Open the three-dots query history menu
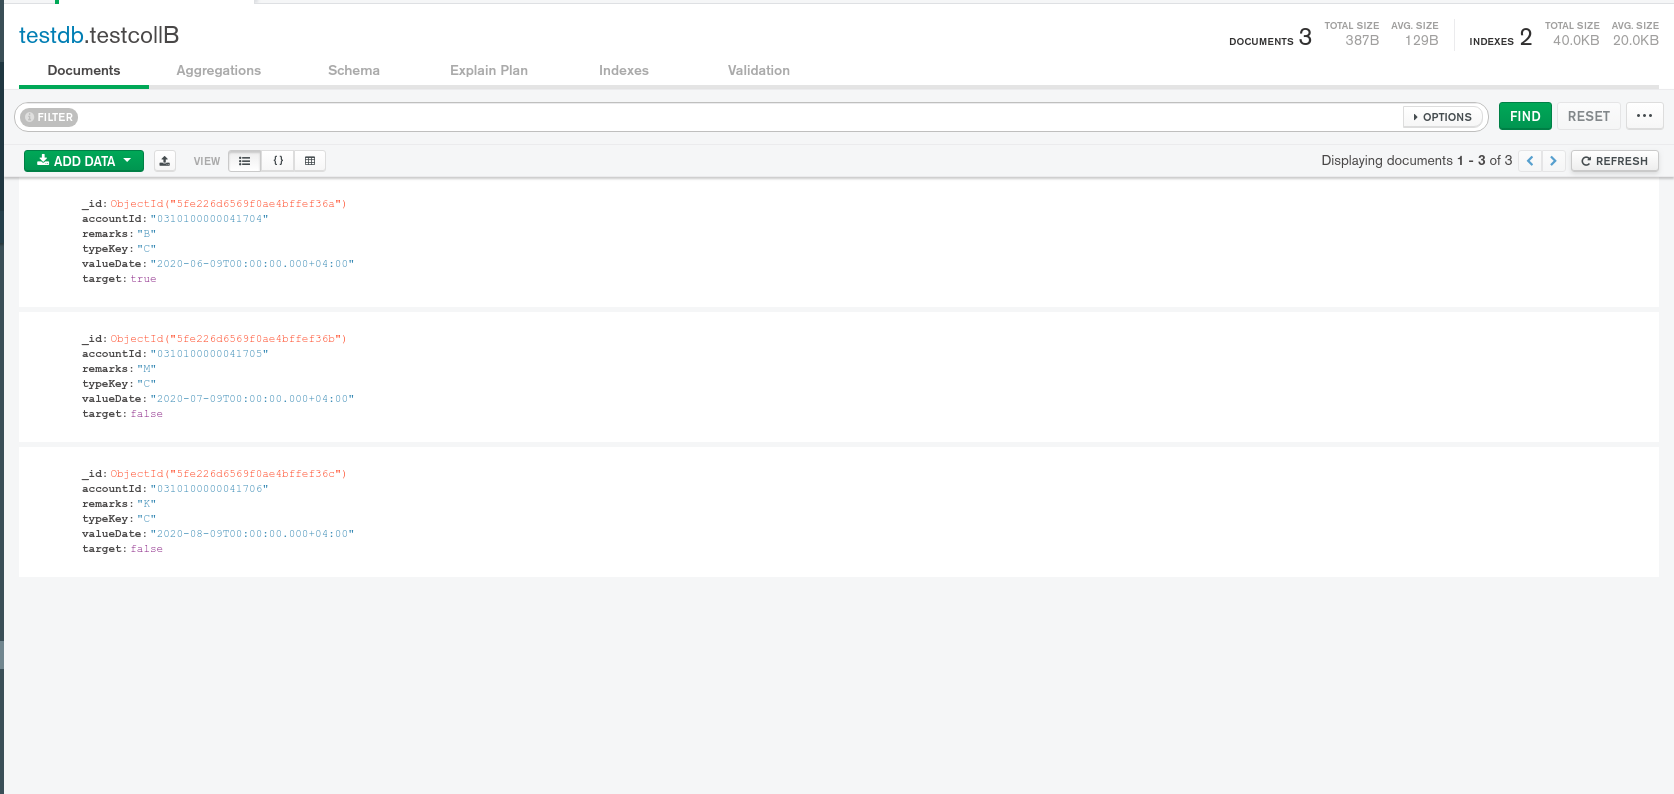Image resolution: width=1674 pixels, height=794 pixels. [1644, 116]
